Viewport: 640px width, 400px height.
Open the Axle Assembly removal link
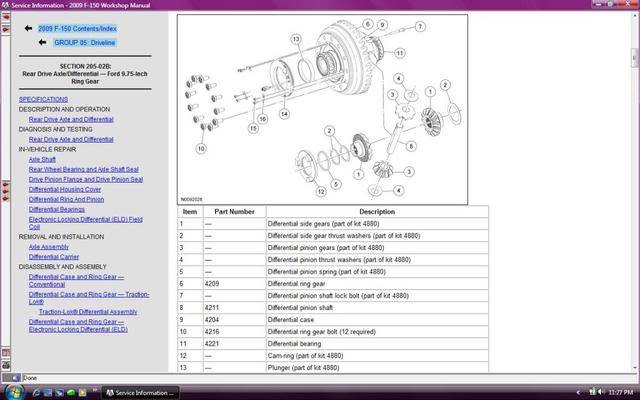[49, 247]
